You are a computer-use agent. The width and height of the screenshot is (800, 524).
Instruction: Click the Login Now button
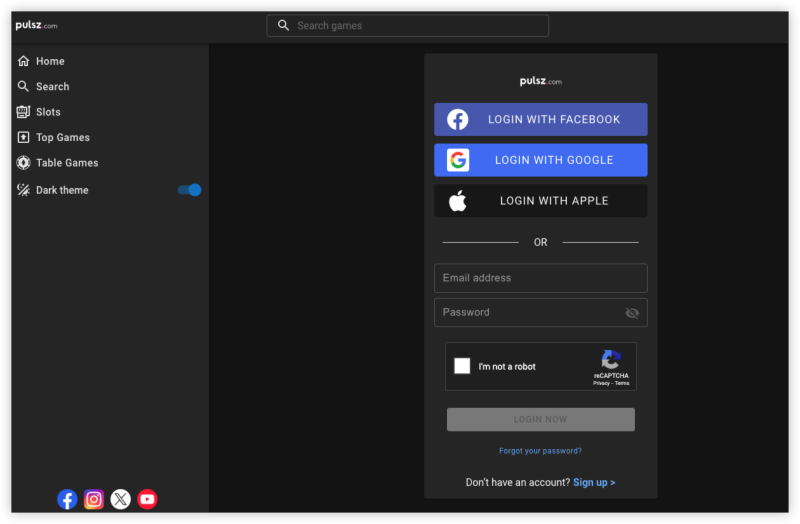tap(541, 419)
